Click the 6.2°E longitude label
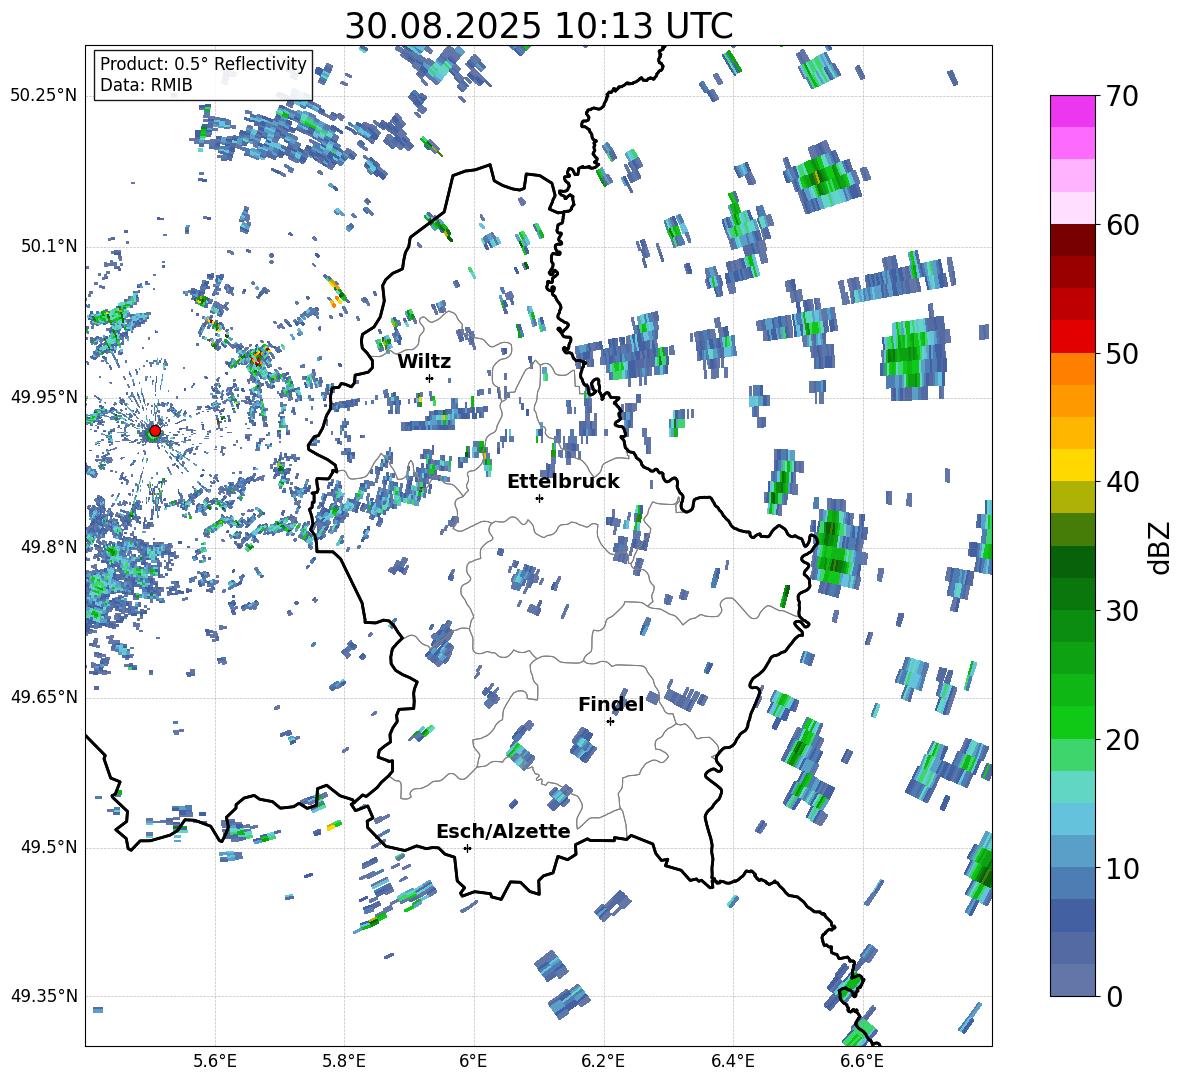1184x1081 pixels. [x=603, y=1061]
